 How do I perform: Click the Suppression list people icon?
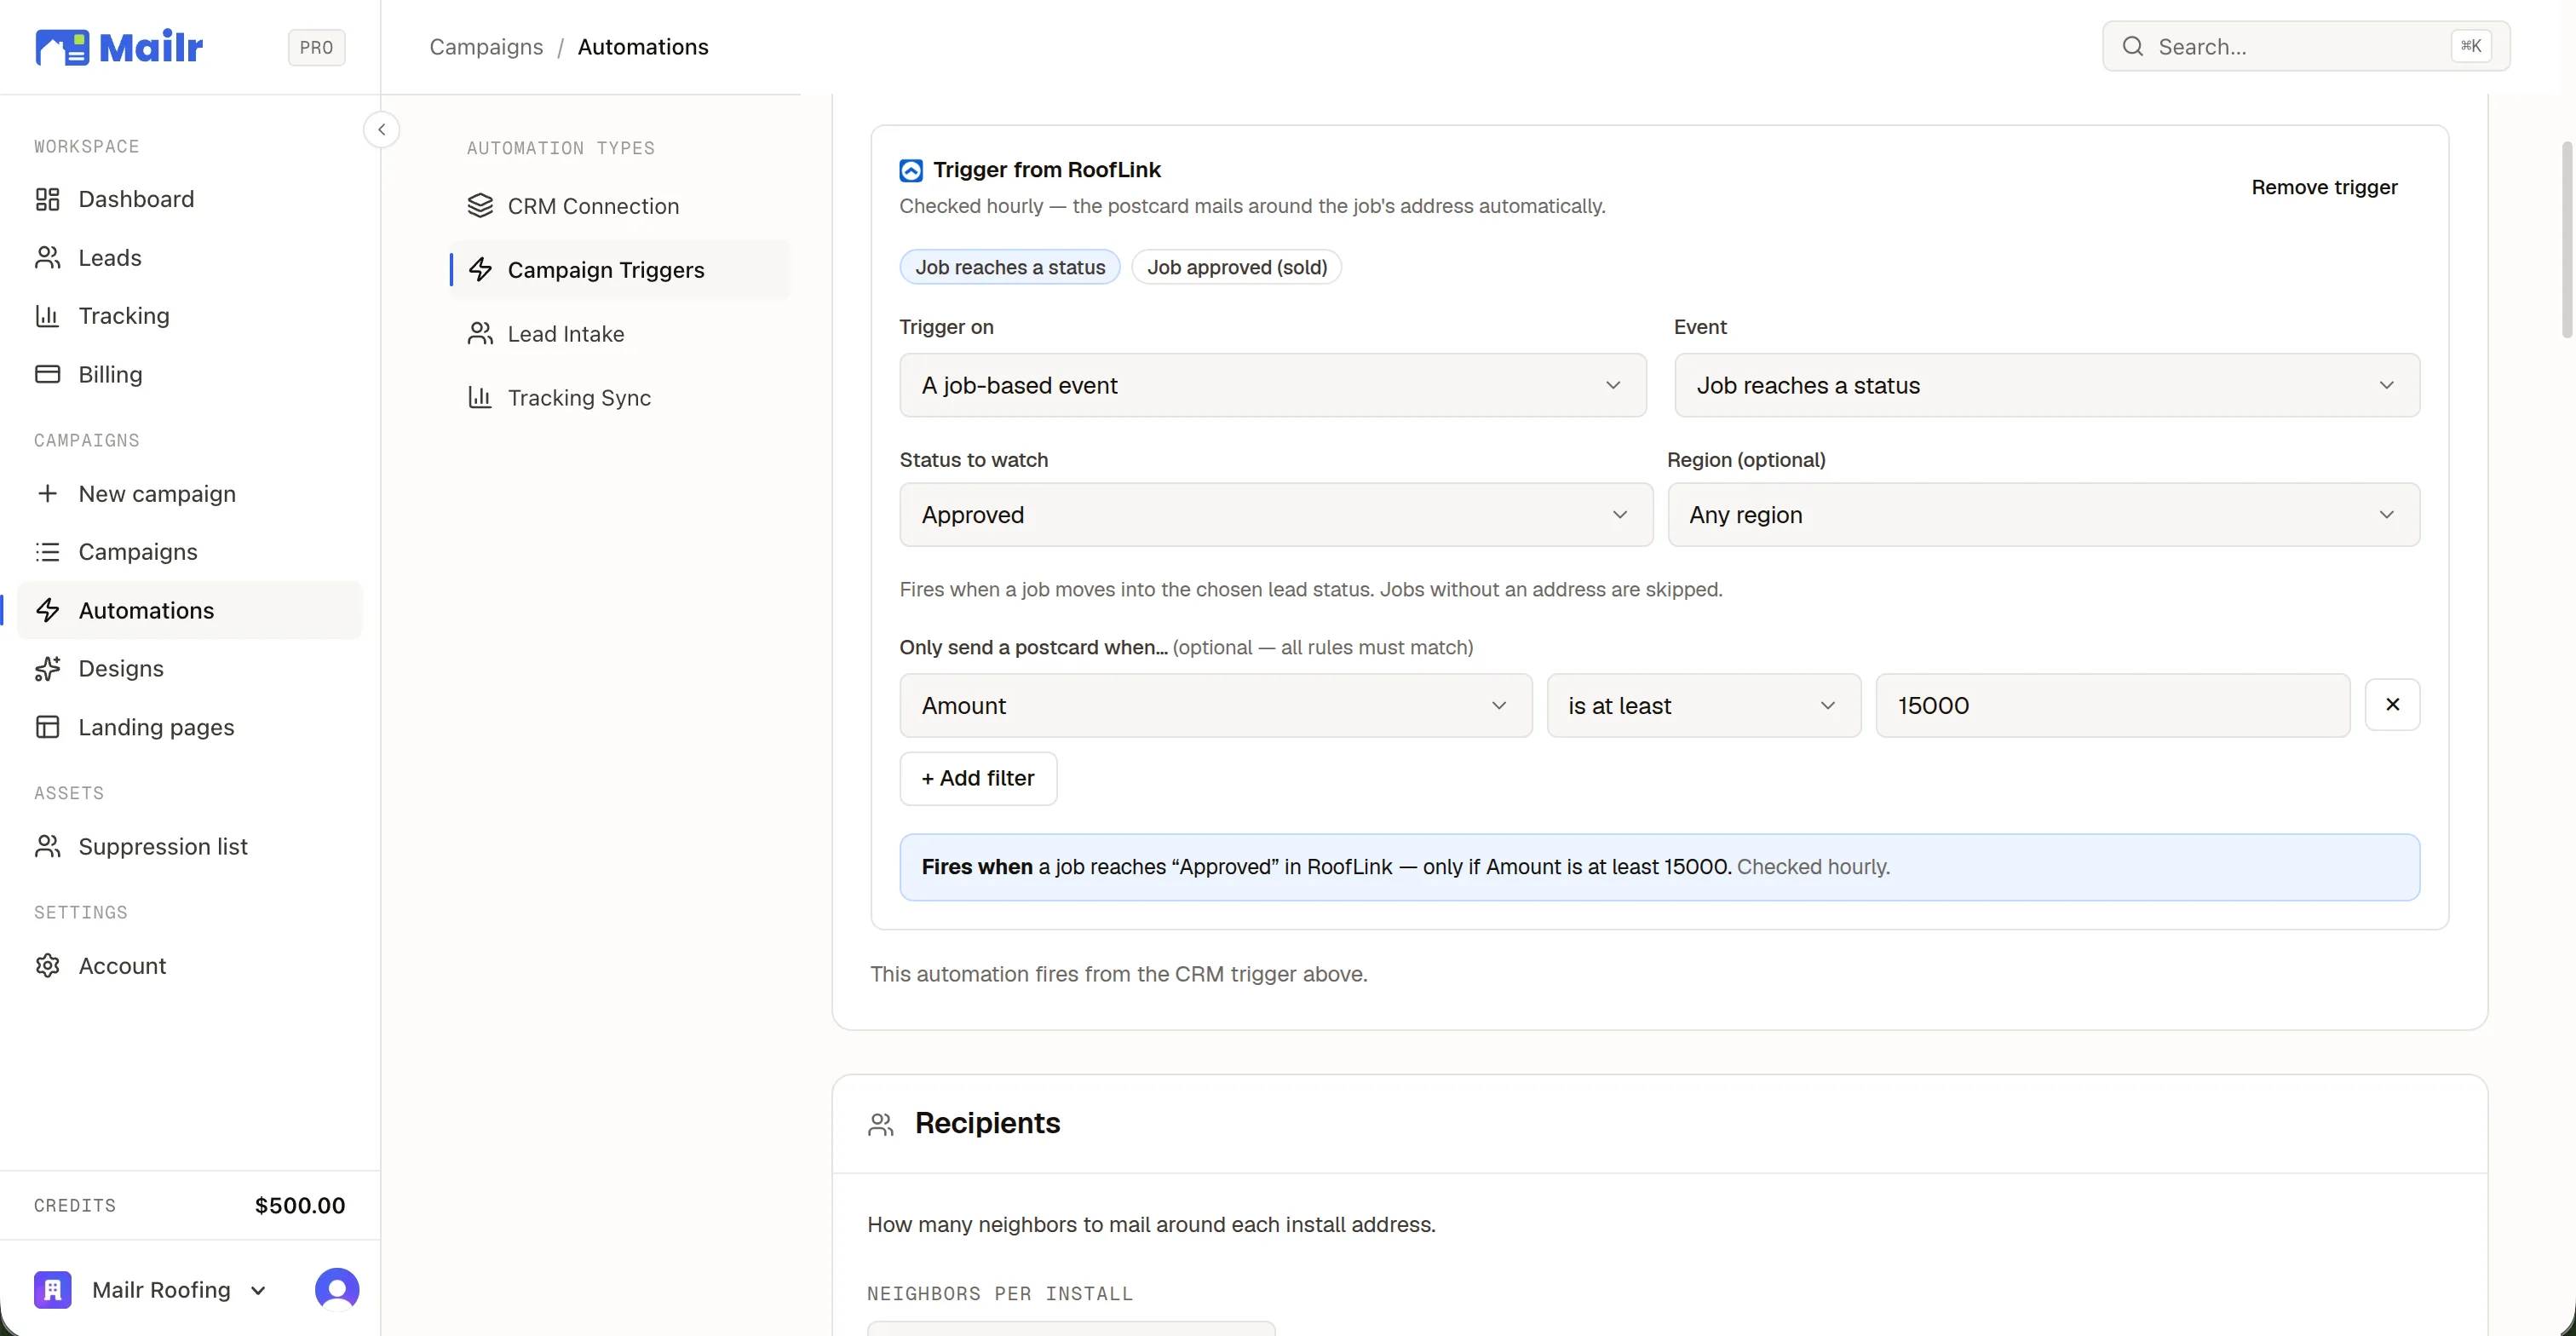click(47, 847)
